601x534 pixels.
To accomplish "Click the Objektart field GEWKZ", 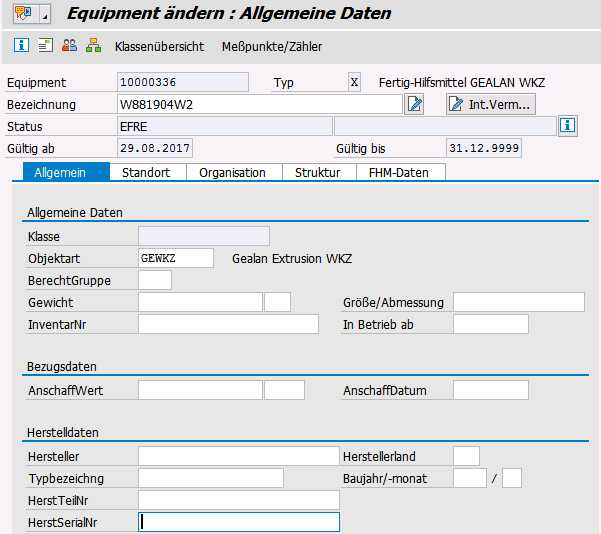I will pos(176,258).
